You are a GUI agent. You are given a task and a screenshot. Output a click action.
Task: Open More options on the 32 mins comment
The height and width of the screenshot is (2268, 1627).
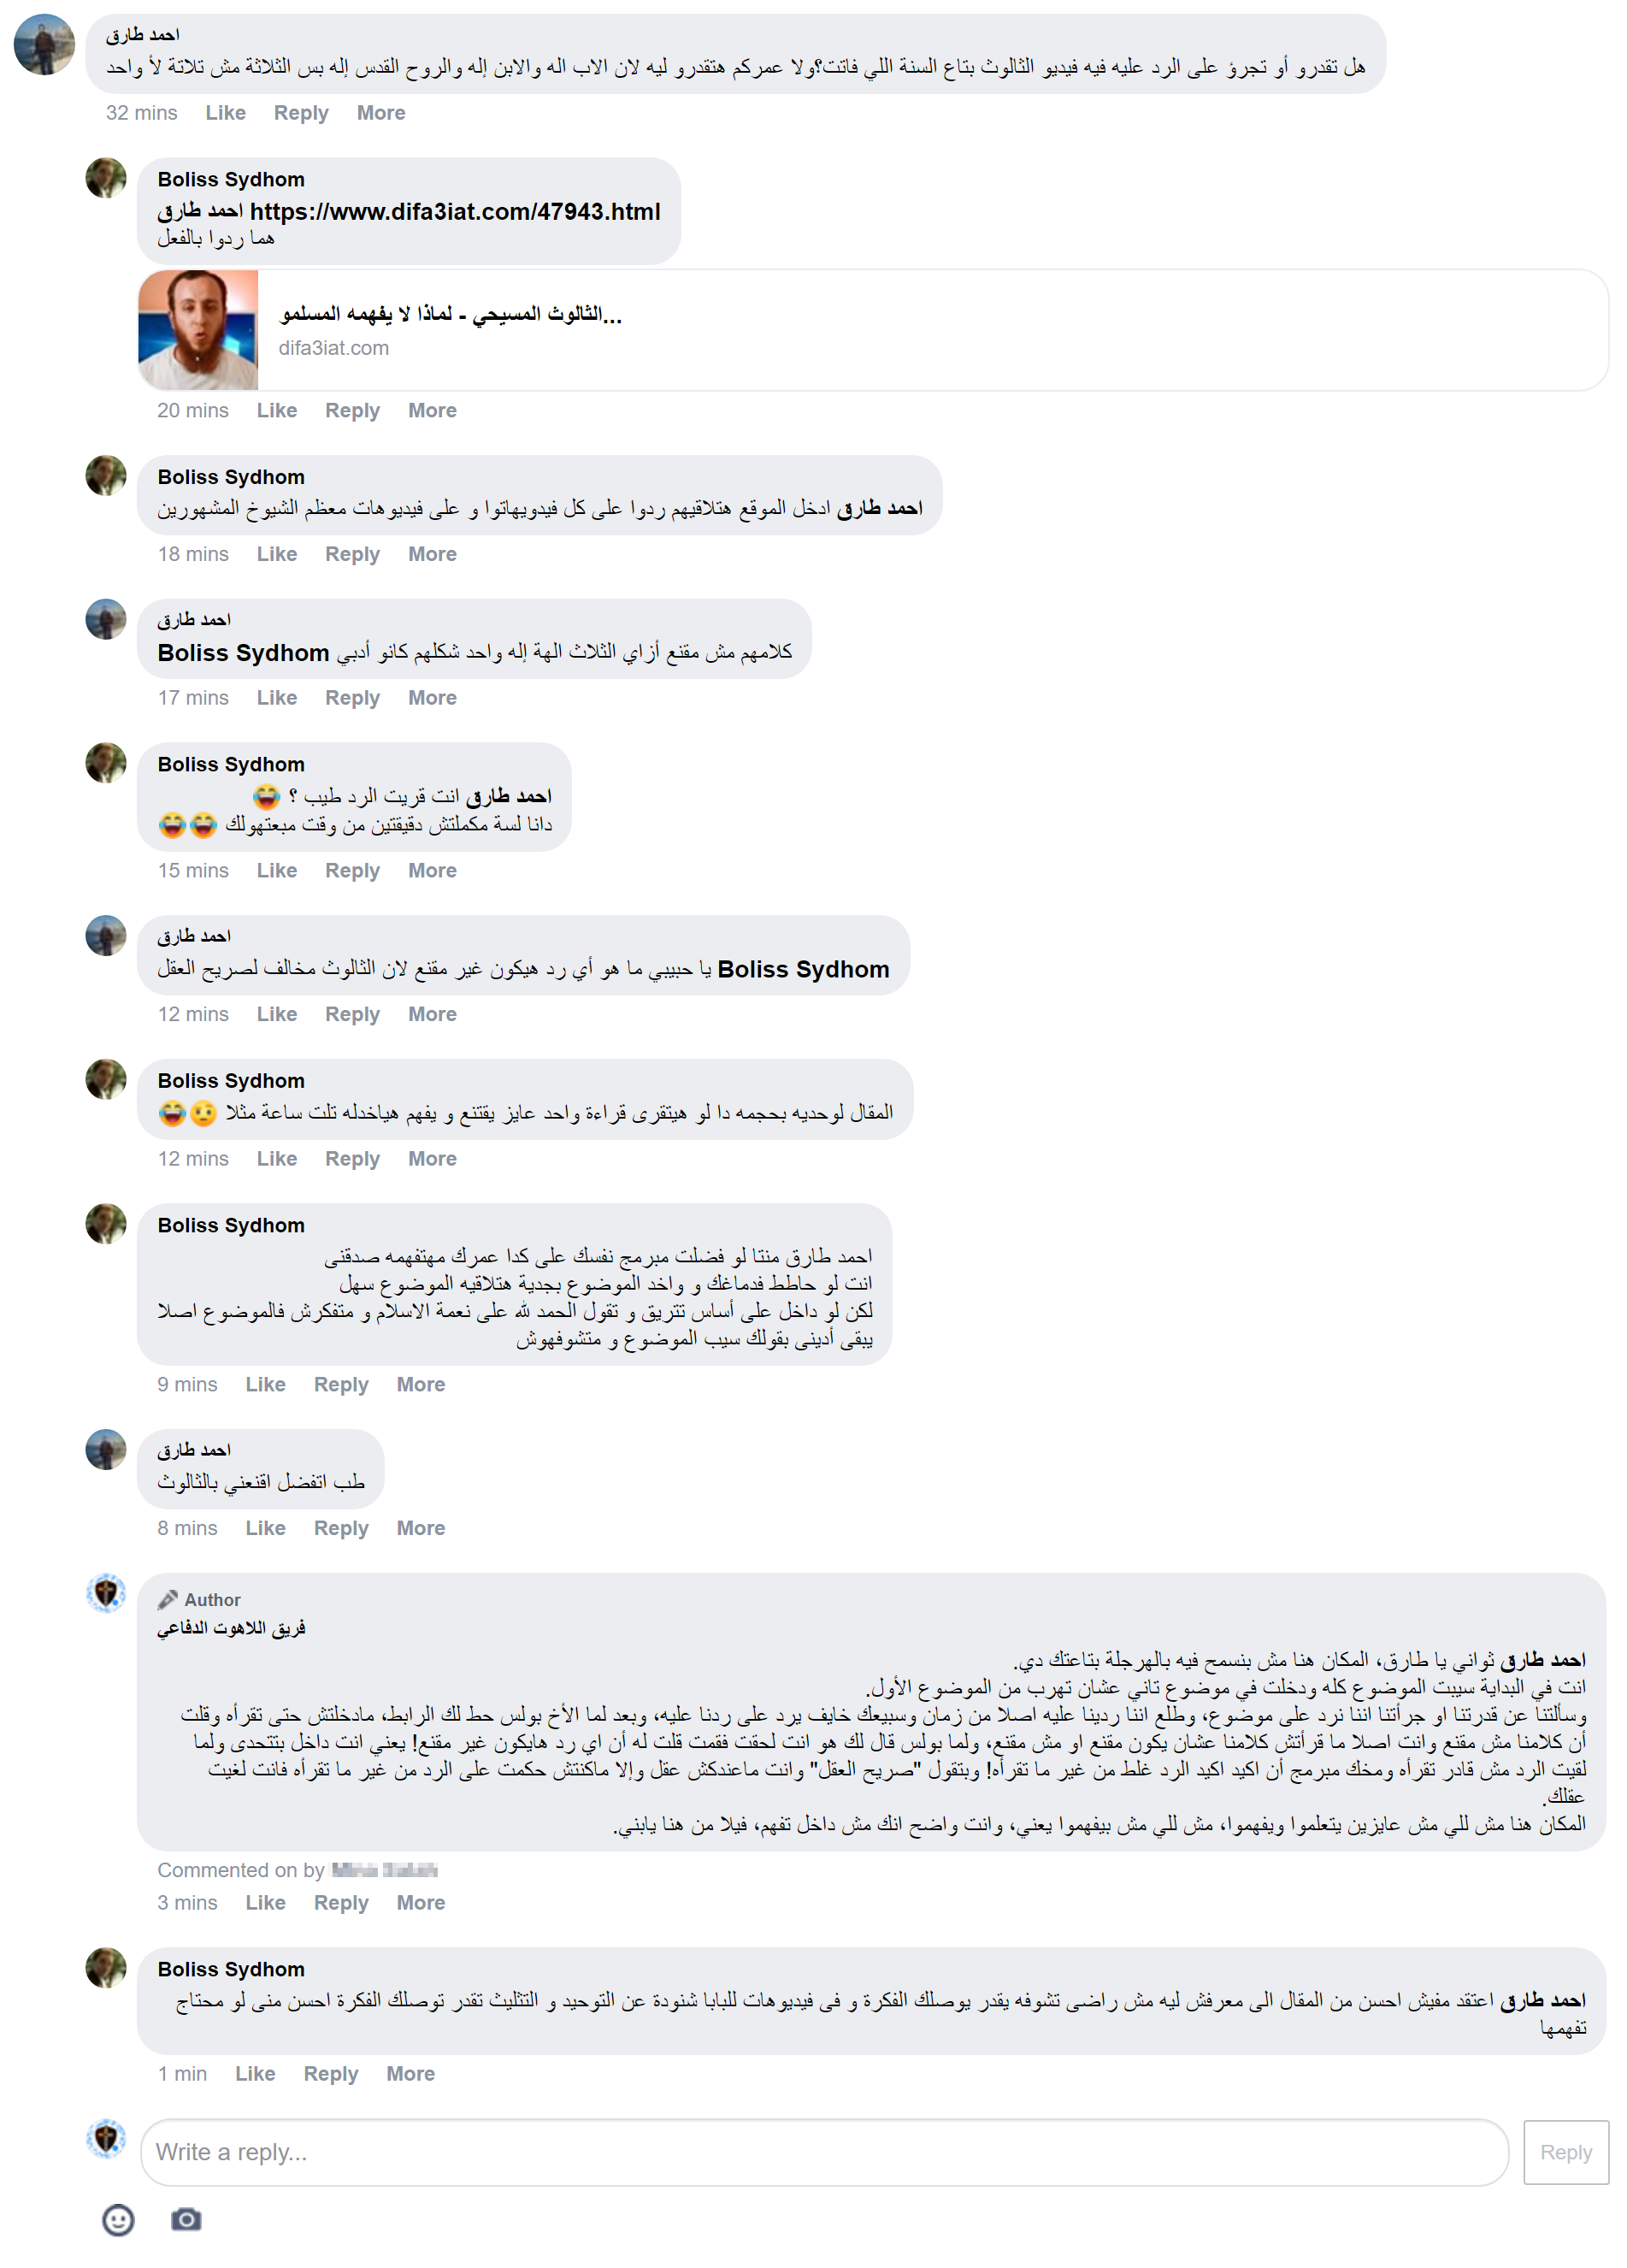381,113
